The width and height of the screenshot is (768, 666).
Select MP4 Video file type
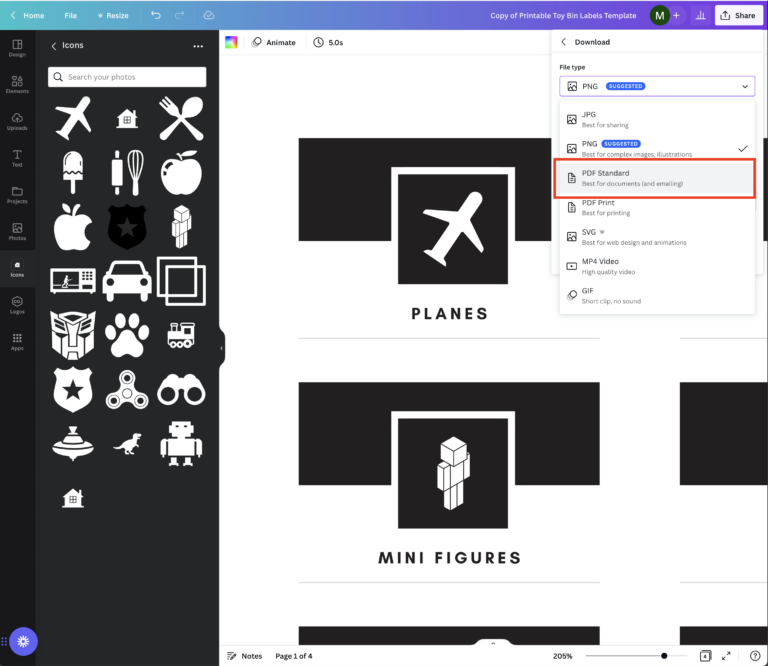coord(656,266)
